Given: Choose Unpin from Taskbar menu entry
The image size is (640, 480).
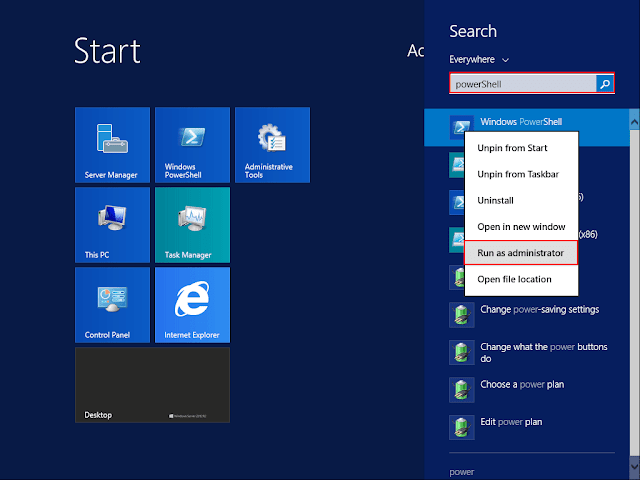Looking at the screenshot, I should [x=521, y=174].
